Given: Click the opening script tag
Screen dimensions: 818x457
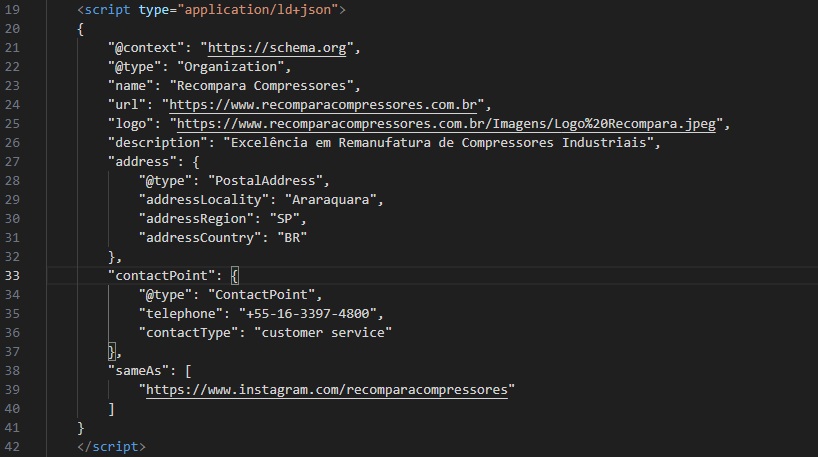Looking at the screenshot, I should point(211,9).
